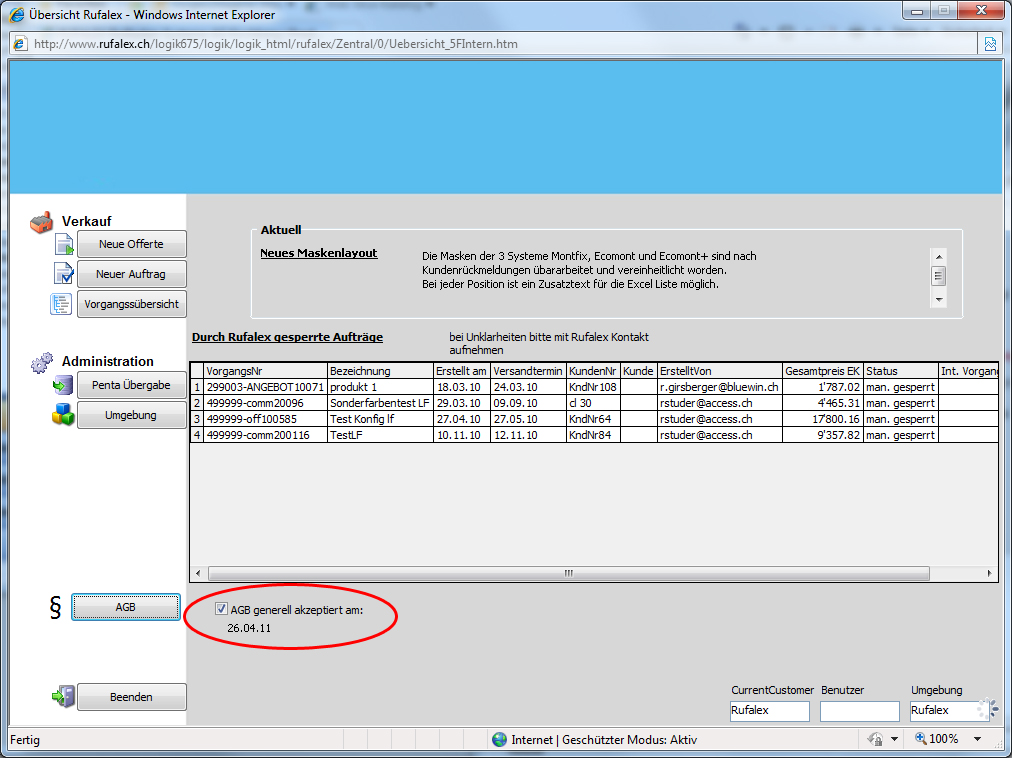The height and width of the screenshot is (758, 1012).
Task: Click the r.girsberger@bluewin.ch cell
Action: coord(720,387)
